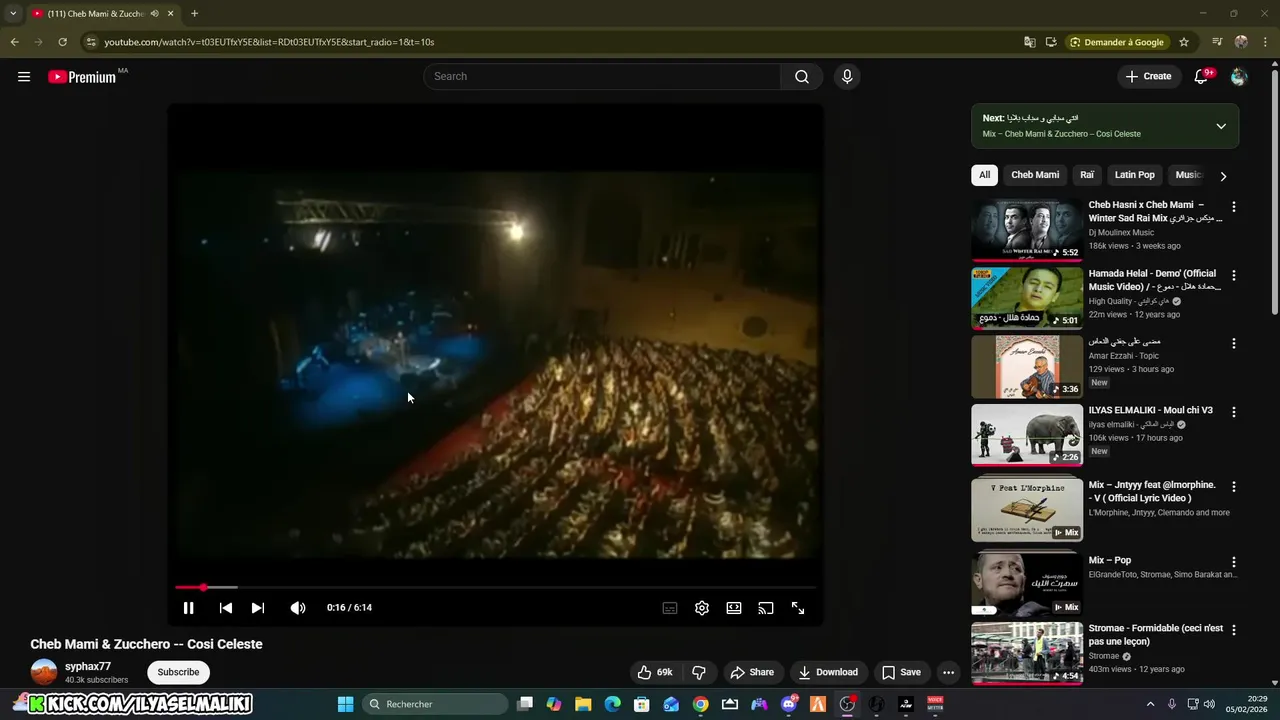Go back in browser history

pyautogui.click(x=14, y=42)
